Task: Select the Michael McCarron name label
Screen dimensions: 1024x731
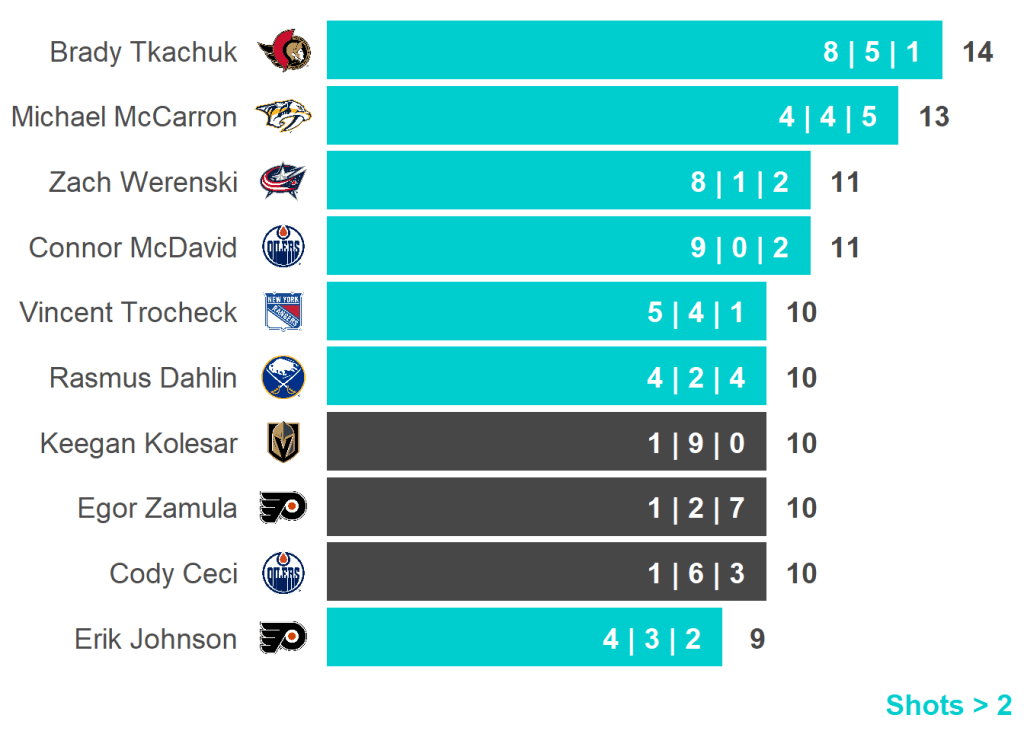Action: click(x=124, y=117)
